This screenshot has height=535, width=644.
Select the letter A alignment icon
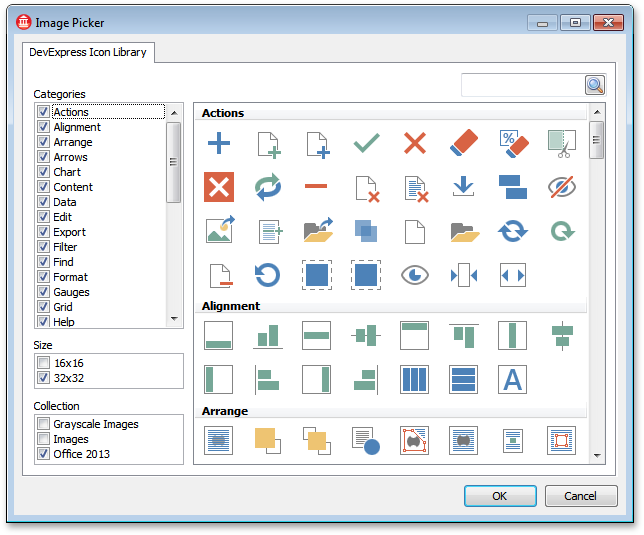pyautogui.click(x=512, y=379)
